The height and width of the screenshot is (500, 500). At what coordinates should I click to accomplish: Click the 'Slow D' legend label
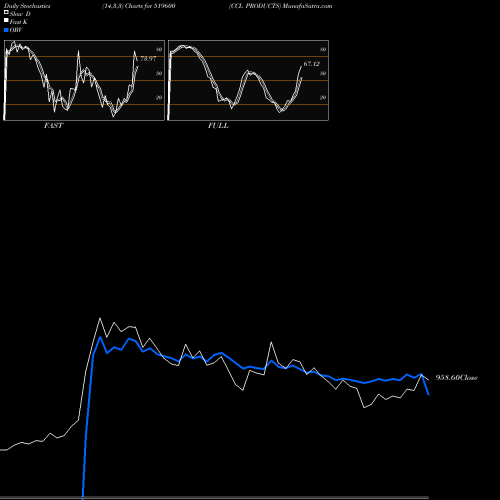click(x=20, y=14)
